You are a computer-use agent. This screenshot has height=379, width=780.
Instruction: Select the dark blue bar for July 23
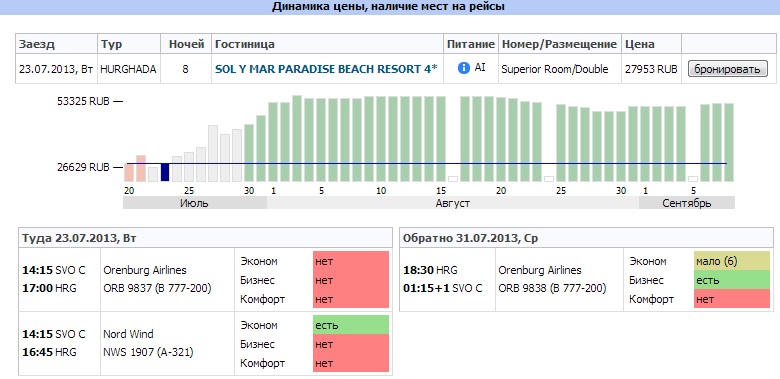tap(165, 172)
